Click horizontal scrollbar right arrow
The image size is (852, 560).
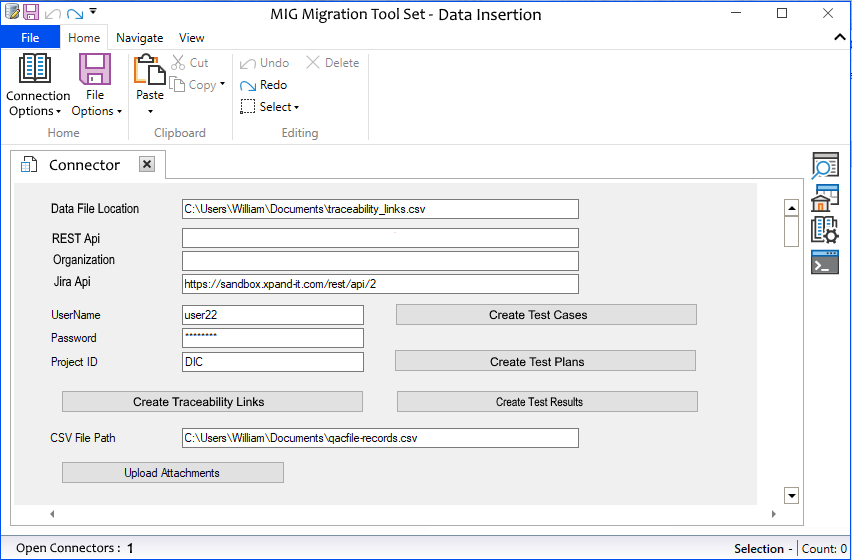[774, 514]
